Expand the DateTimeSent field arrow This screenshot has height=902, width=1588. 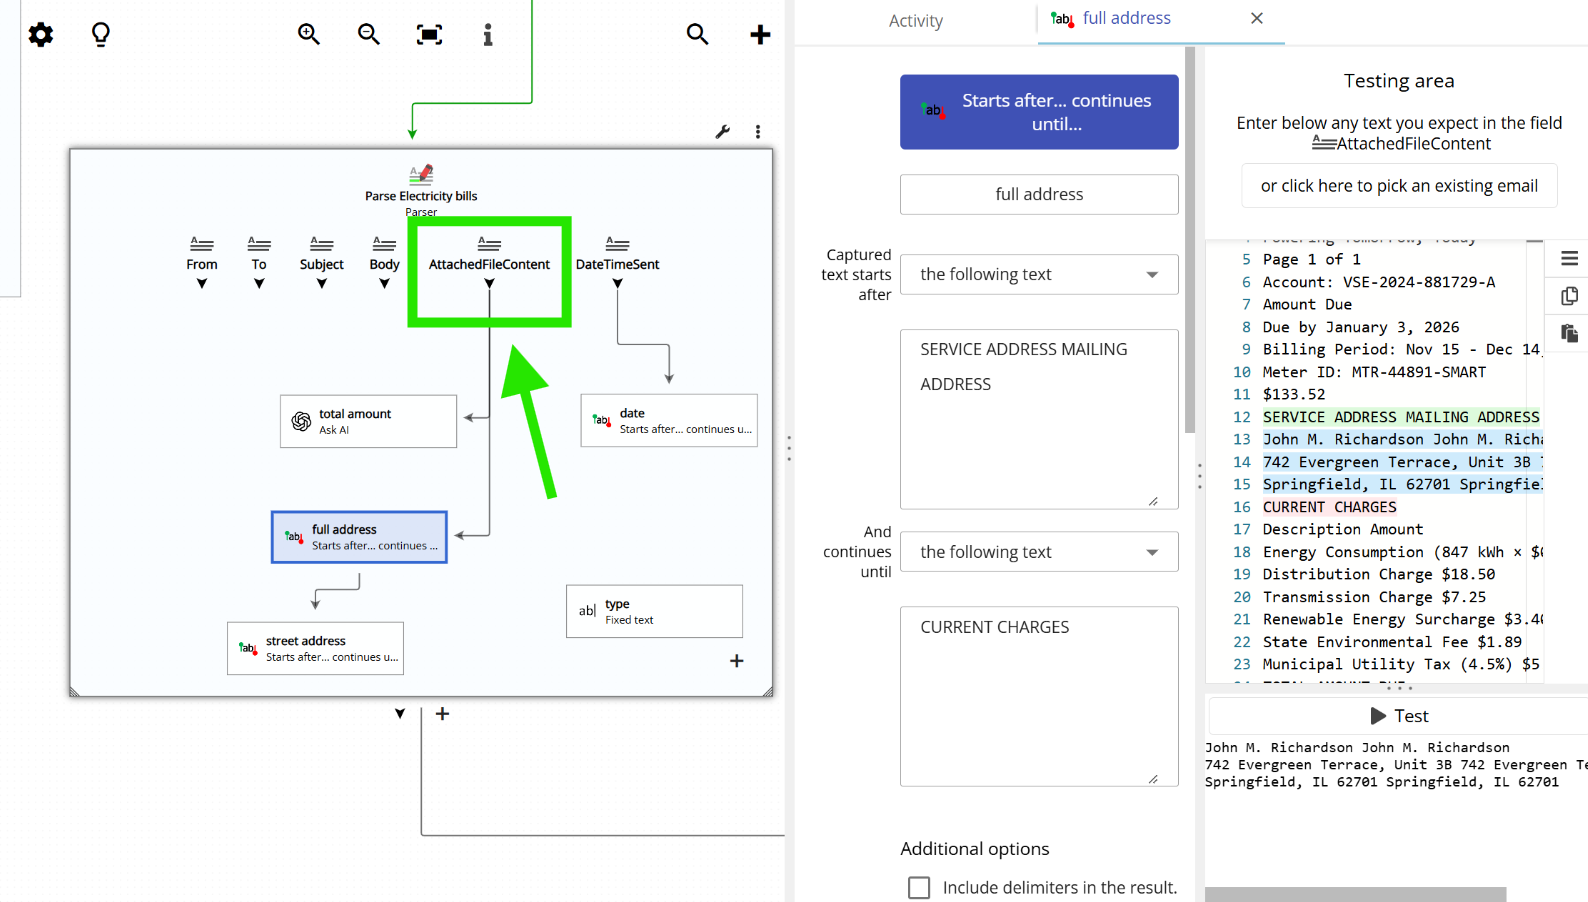pyautogui.click(x=617, y=284)
